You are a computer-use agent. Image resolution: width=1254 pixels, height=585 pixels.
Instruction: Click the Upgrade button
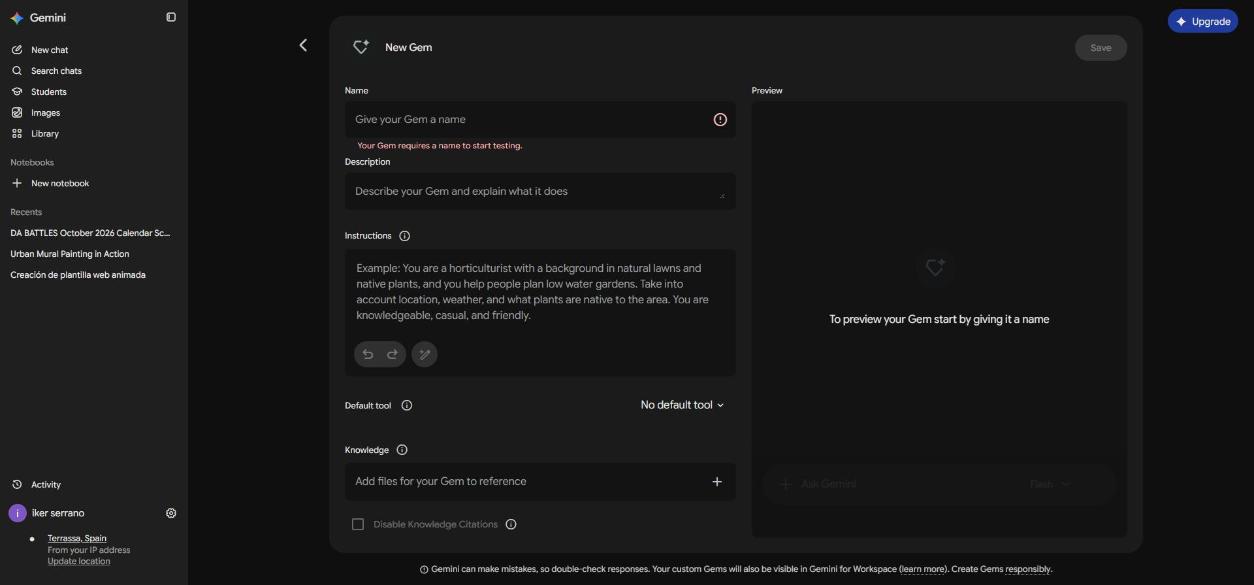pos(1203,21)
